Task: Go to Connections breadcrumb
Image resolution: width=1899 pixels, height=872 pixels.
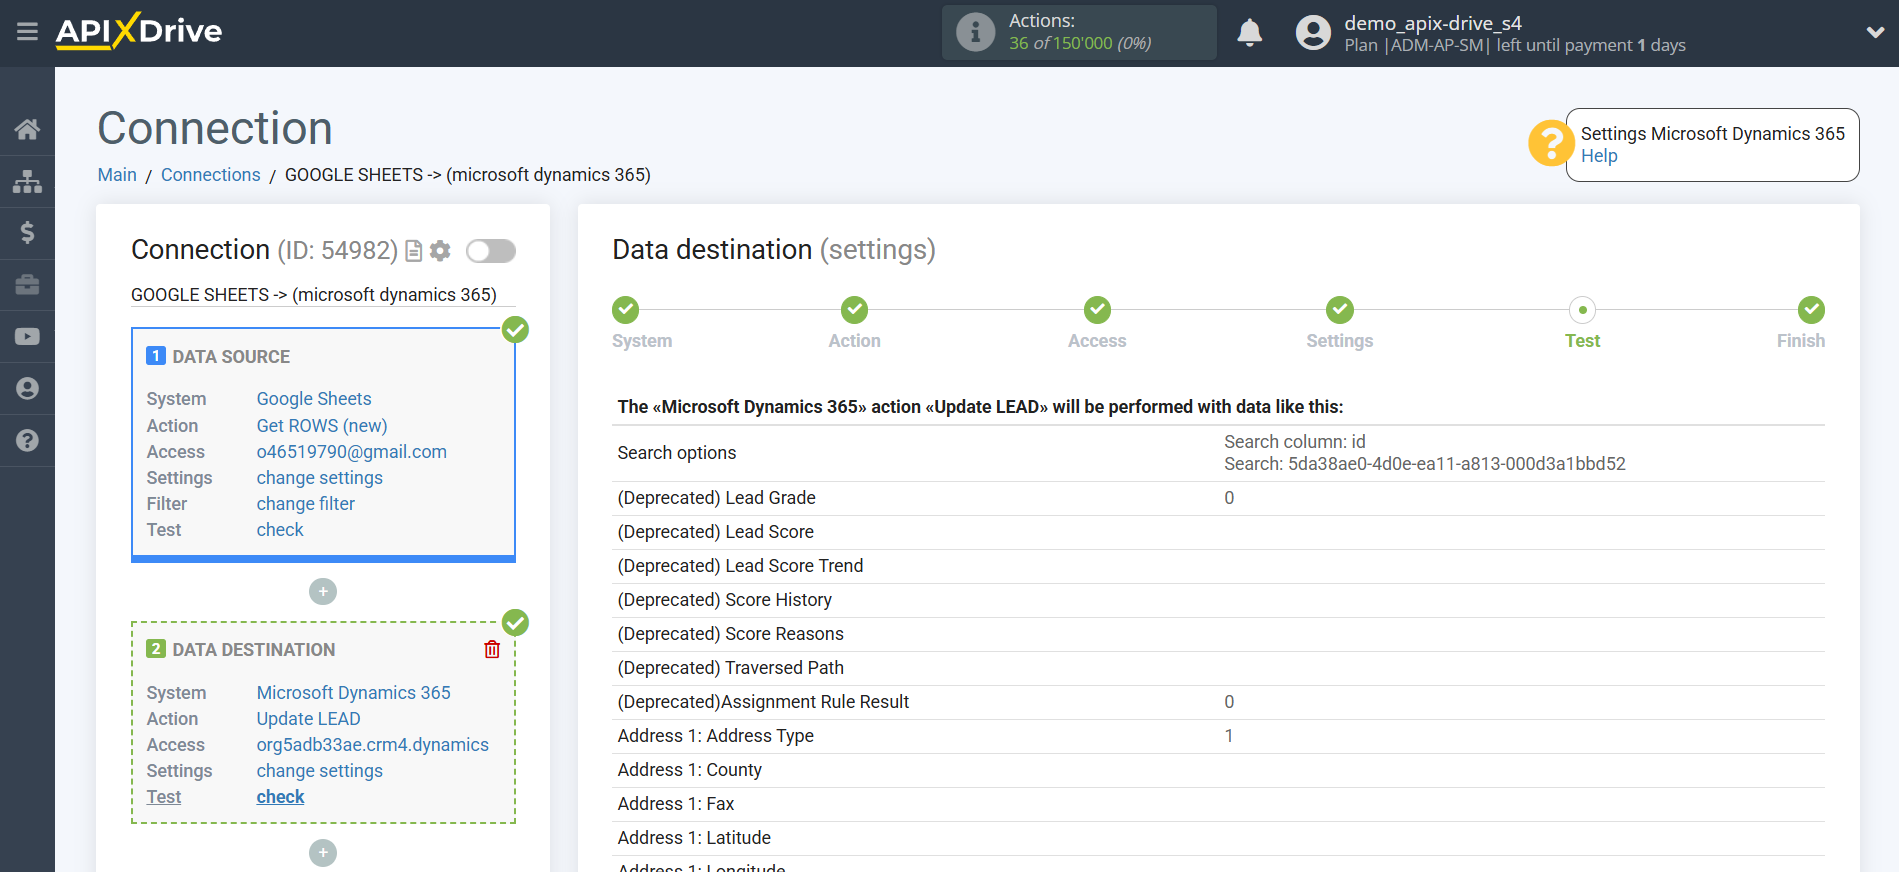Action: (210, 175)
